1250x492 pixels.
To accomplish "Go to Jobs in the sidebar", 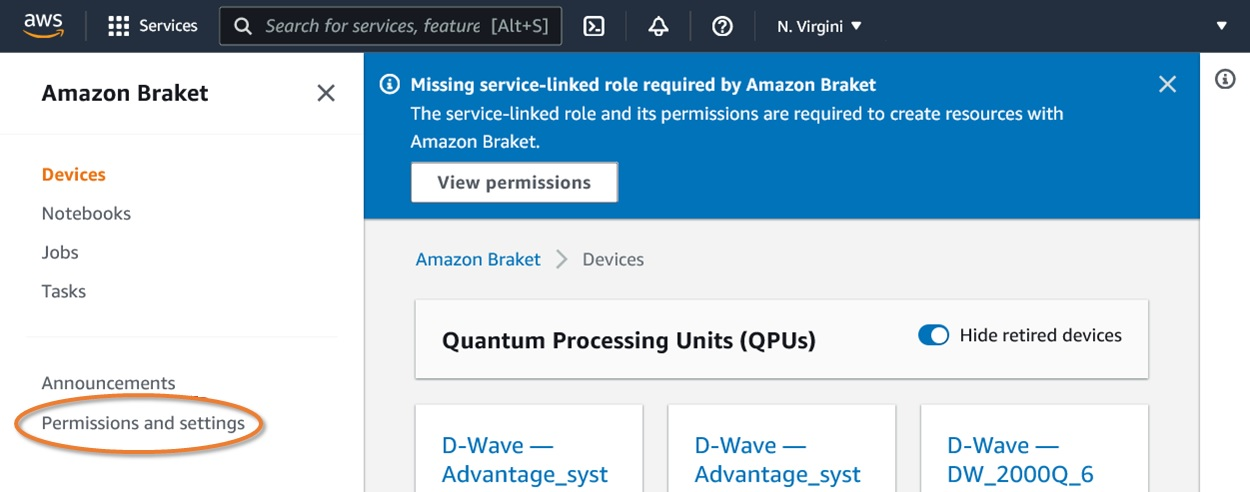I will tap(60, 252).
